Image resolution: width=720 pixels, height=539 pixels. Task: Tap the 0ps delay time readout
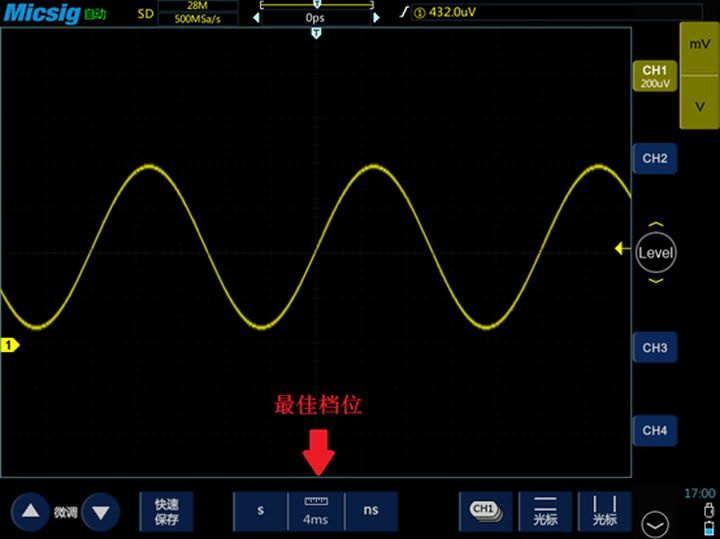(x=315, y=18)
